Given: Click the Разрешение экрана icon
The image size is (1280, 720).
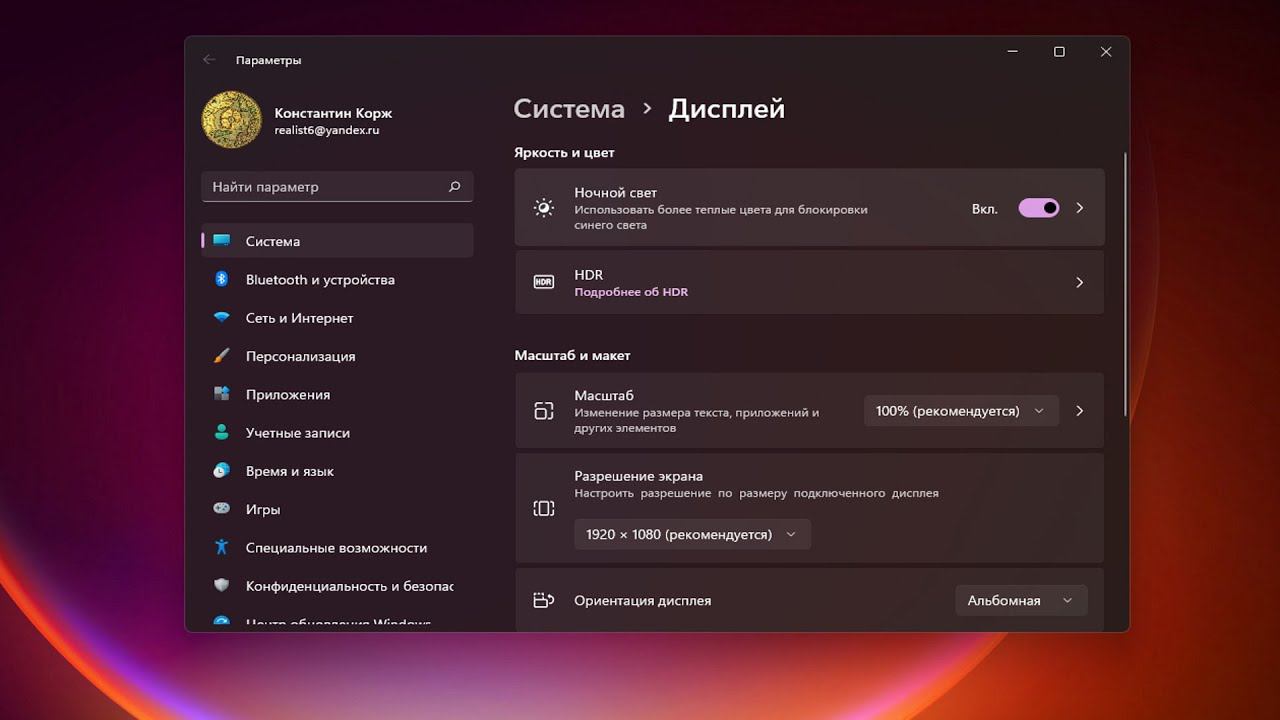Looking at the screenshot, I should click(x=544, y=509).
